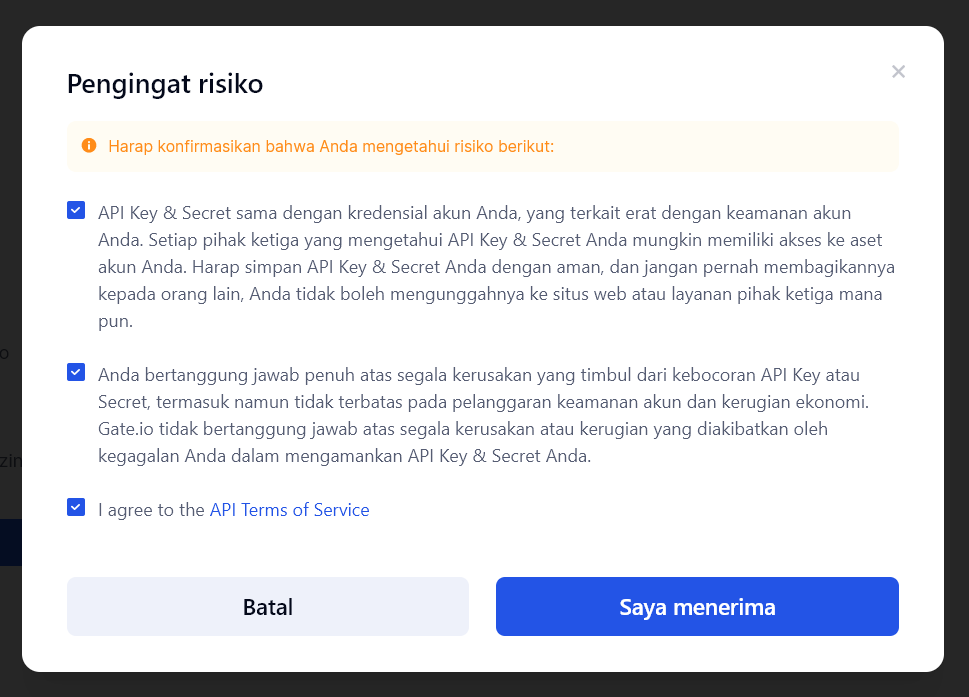Click the orange info icon in warning banner
This screenshot has width=969, height=697.
(x=88, y=146)
